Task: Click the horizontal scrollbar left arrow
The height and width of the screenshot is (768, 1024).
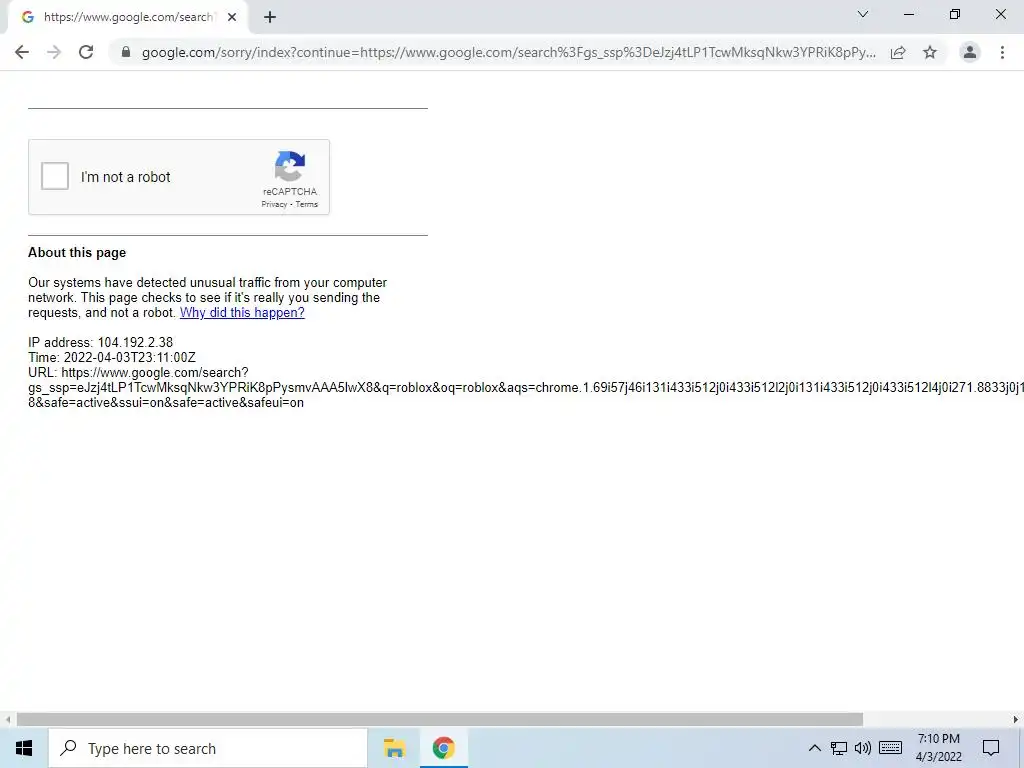Action: [8, 719]
